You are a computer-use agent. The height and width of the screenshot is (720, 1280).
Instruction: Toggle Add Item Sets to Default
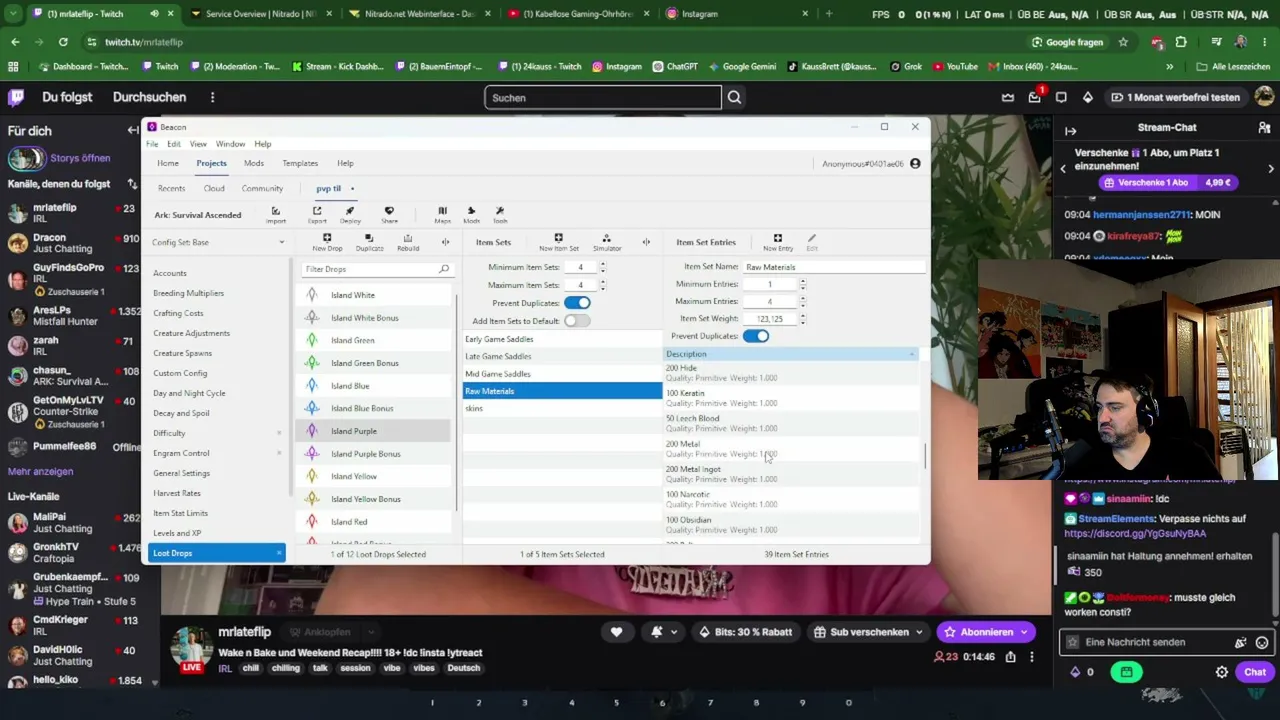click(577, 321)
